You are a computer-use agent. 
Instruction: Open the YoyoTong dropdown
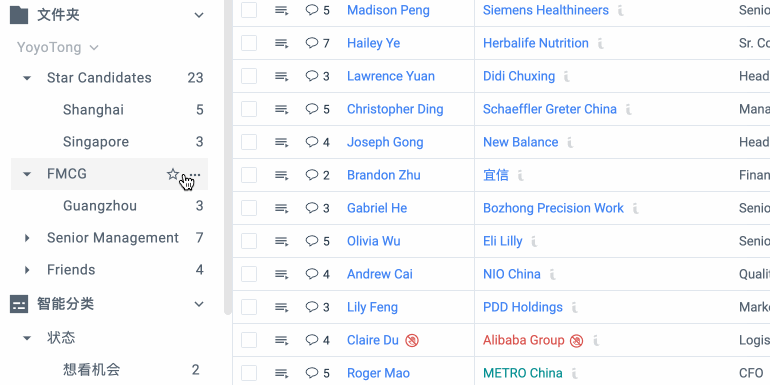pyautogui.click(x=58, y=47)
